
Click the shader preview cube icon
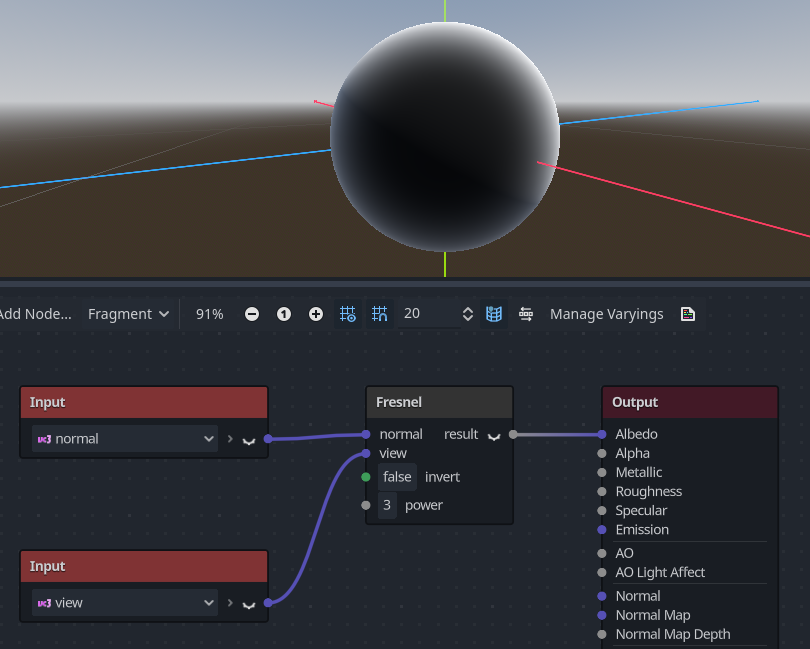click(494, 313)
